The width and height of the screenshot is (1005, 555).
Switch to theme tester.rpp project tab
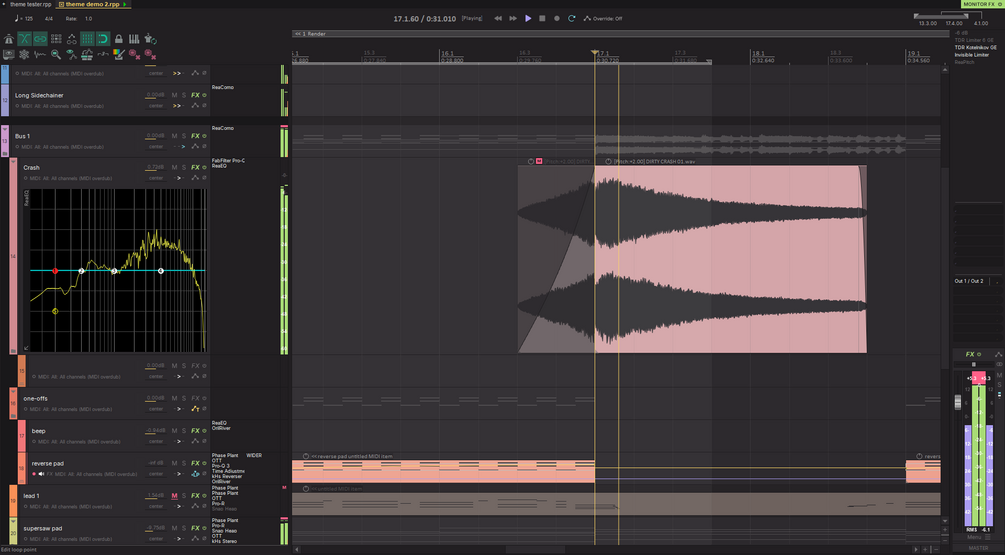30,4
